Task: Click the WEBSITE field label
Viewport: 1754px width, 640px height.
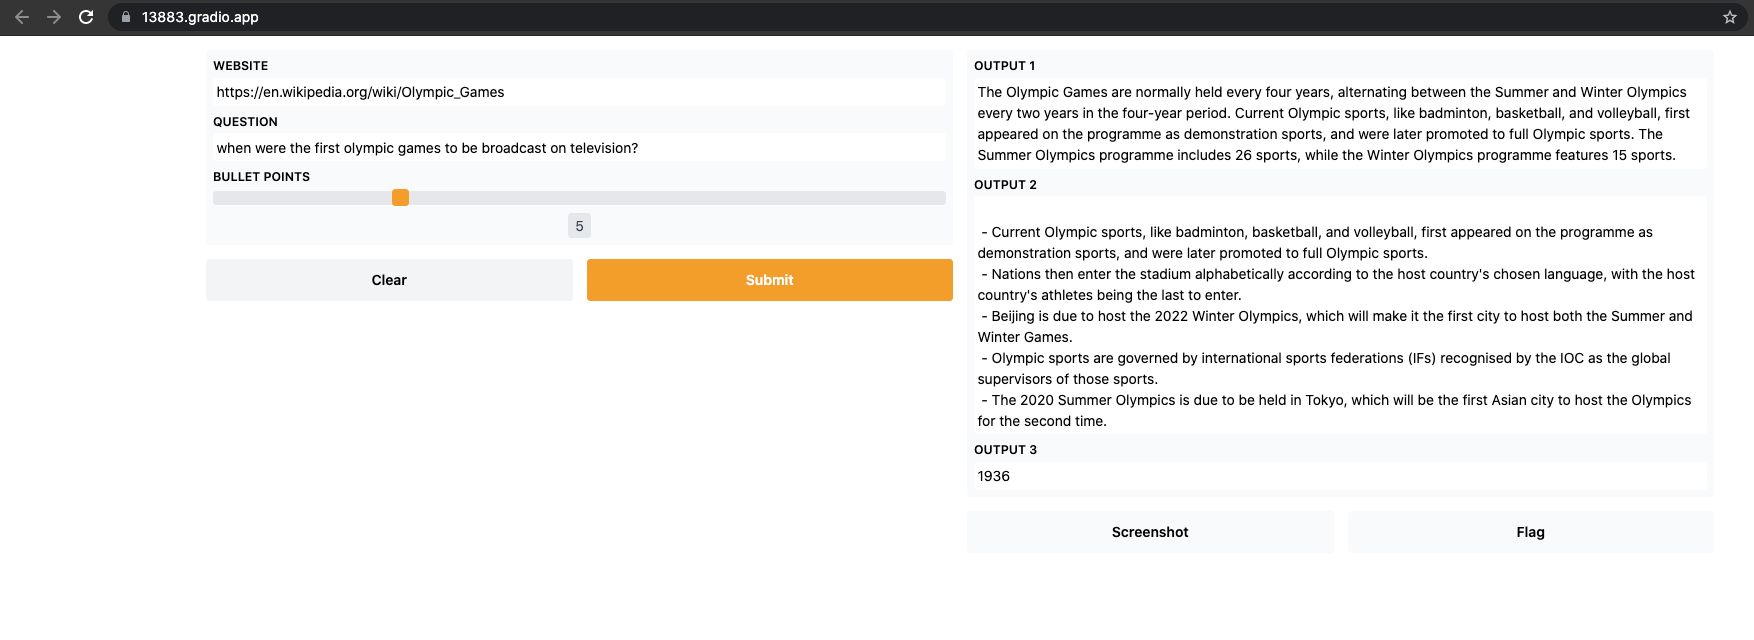Action: click(x=241, y=66)
